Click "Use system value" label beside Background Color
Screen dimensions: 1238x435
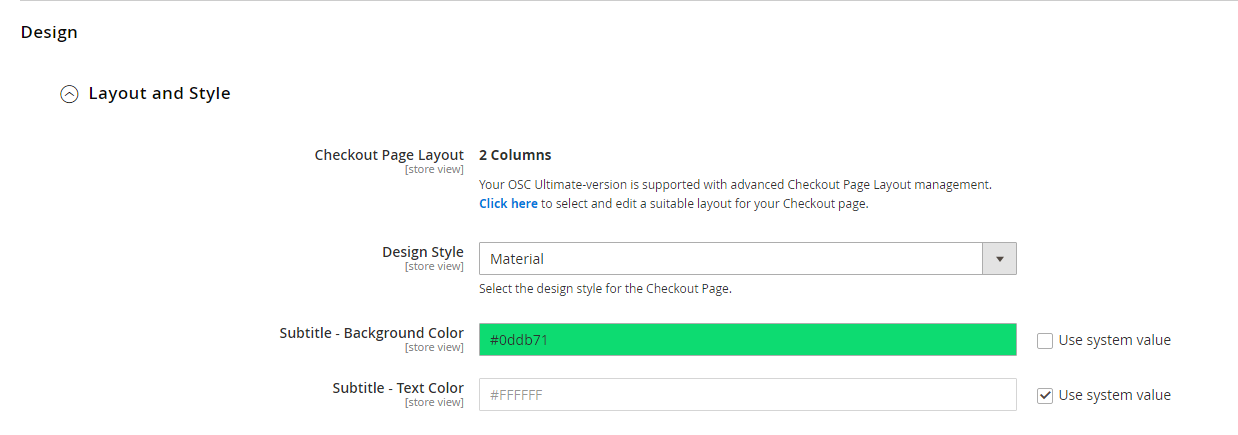click(x=1114, y=340)
